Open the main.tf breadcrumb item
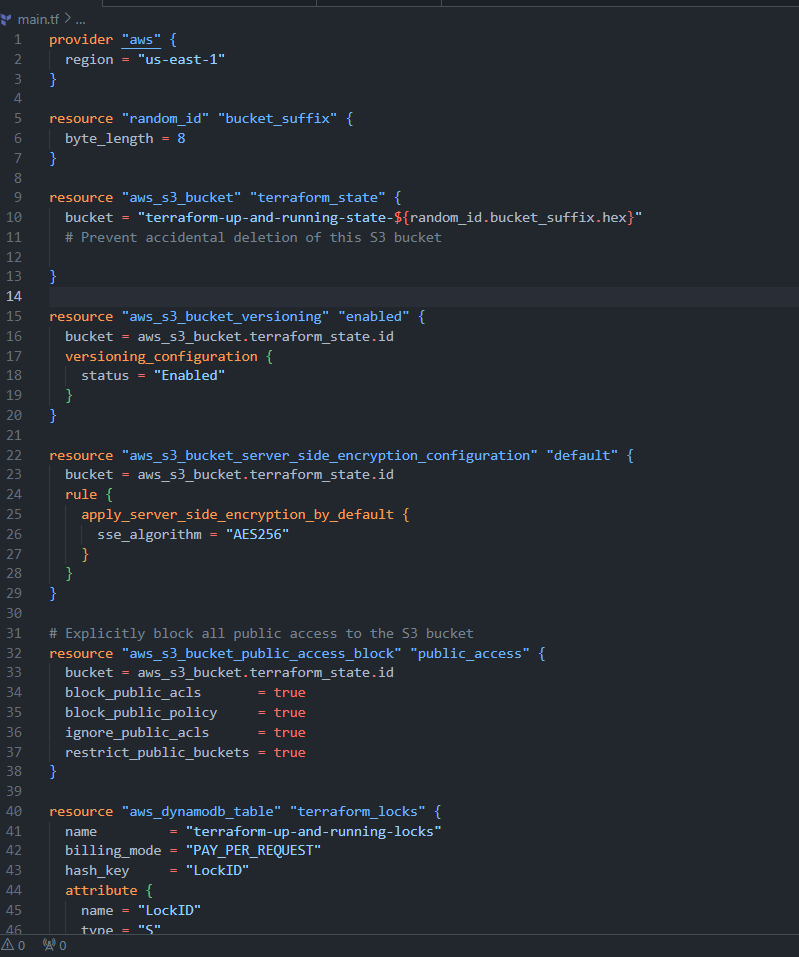799x957 pixels. [38, 20]
